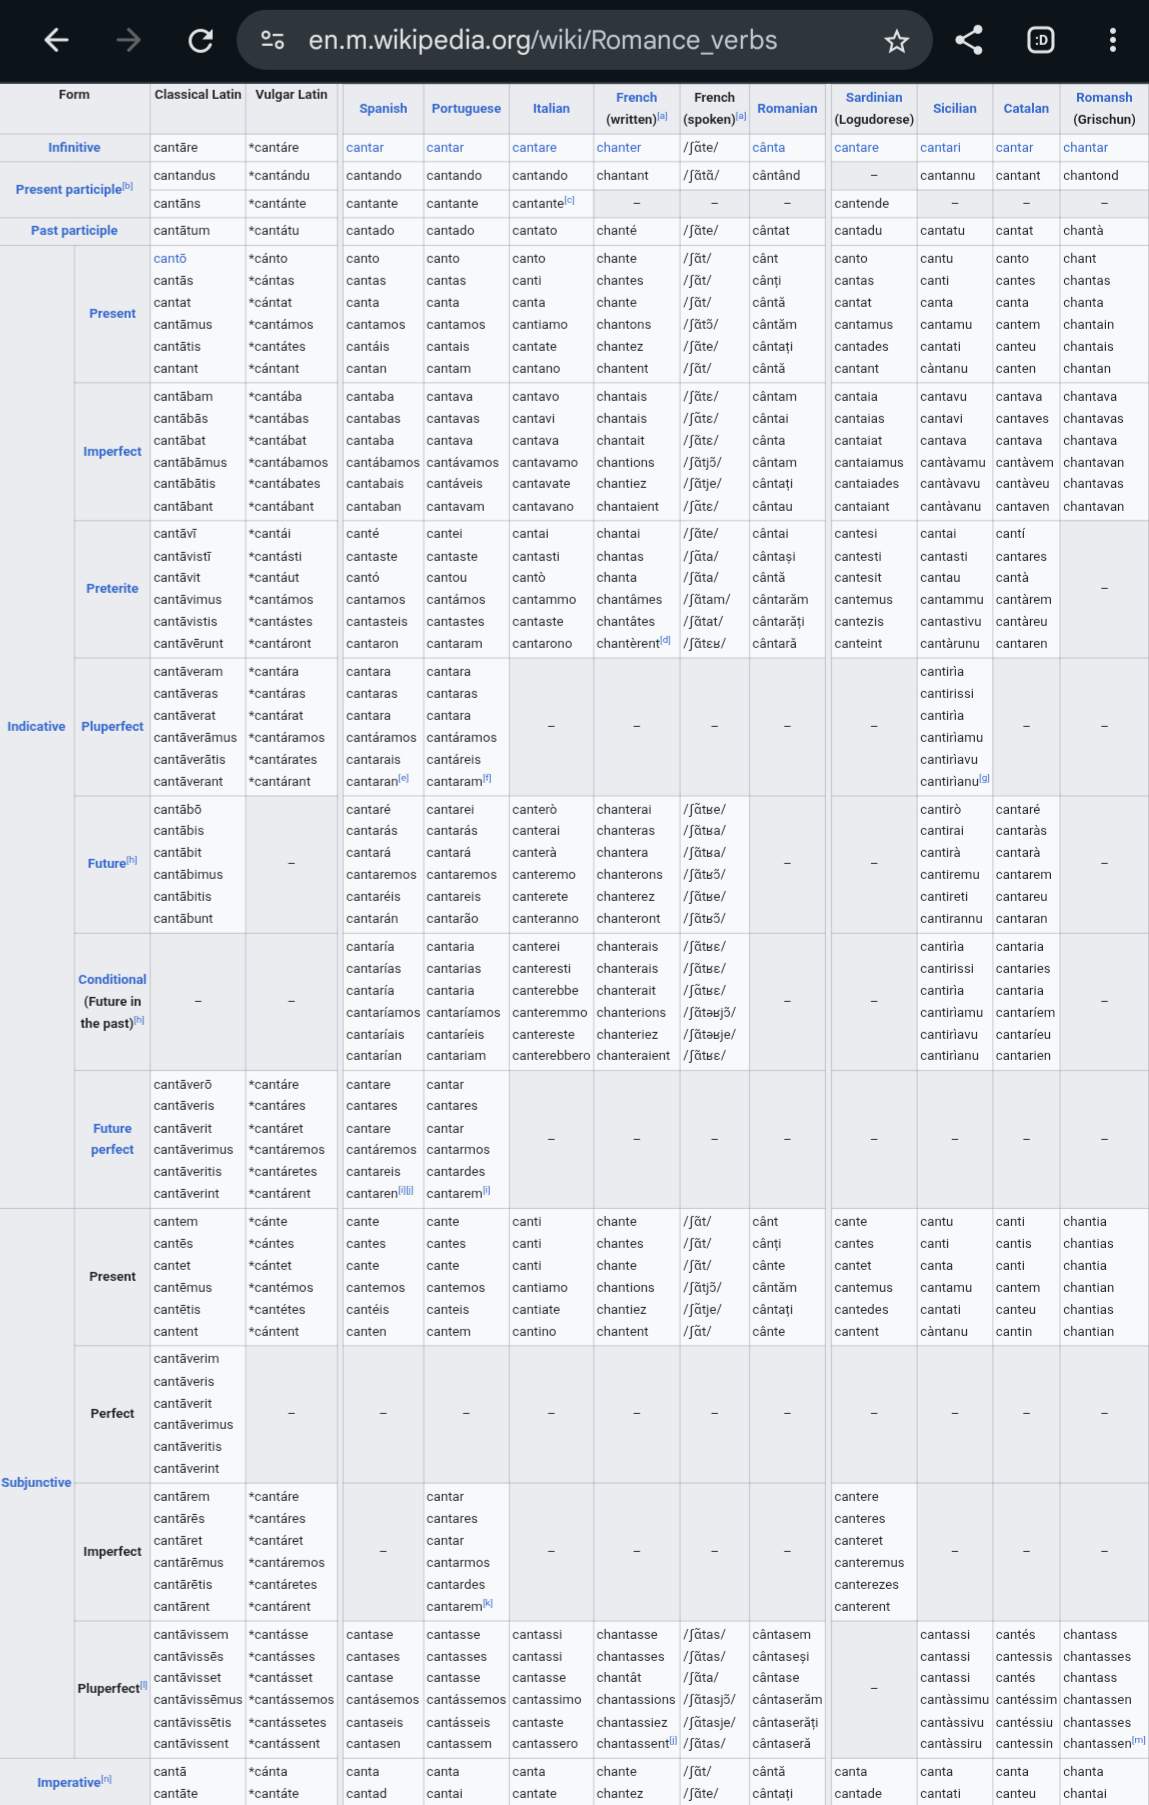Open the Indicative mood link

point(36,726)
